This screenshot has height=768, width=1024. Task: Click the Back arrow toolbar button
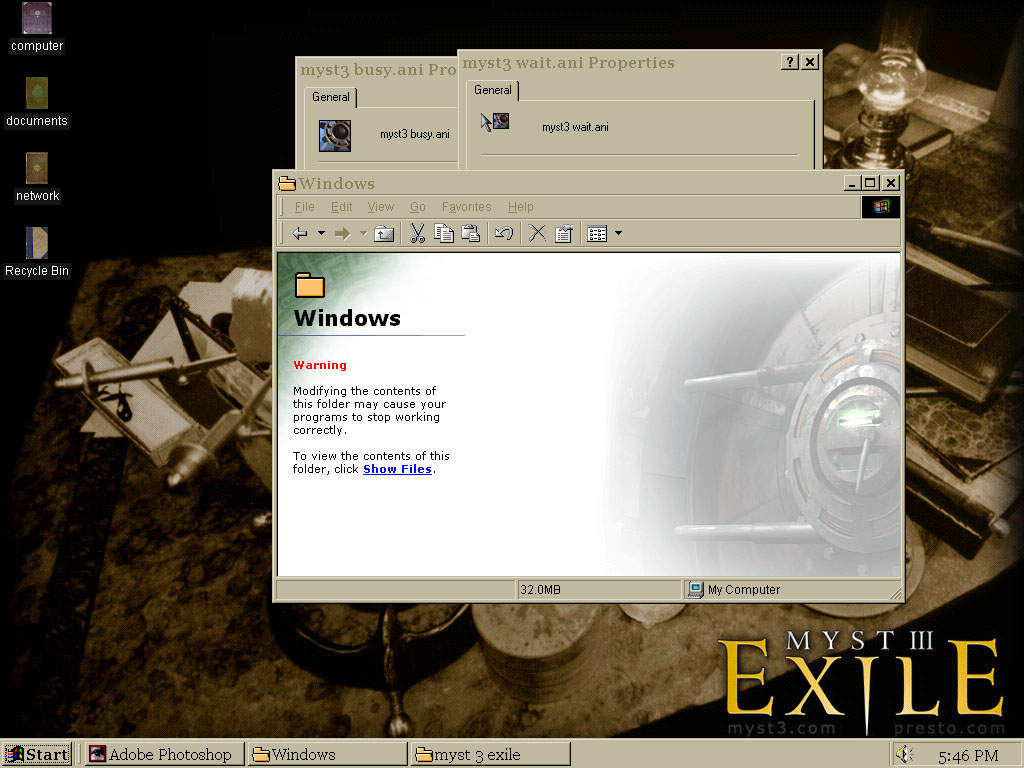coord(300,234)
